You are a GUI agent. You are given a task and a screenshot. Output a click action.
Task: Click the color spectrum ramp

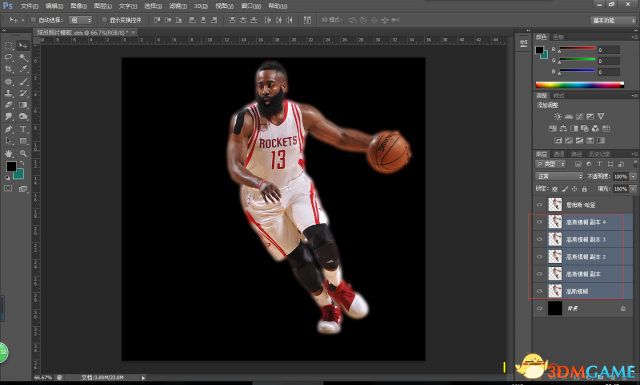580,85
